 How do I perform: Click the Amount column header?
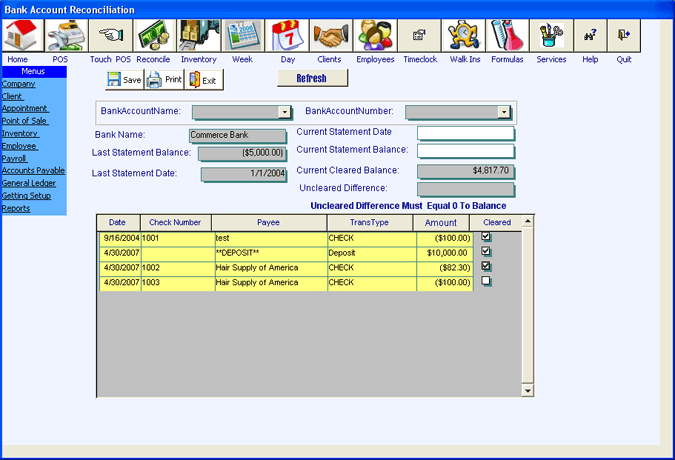coord(441,223)
